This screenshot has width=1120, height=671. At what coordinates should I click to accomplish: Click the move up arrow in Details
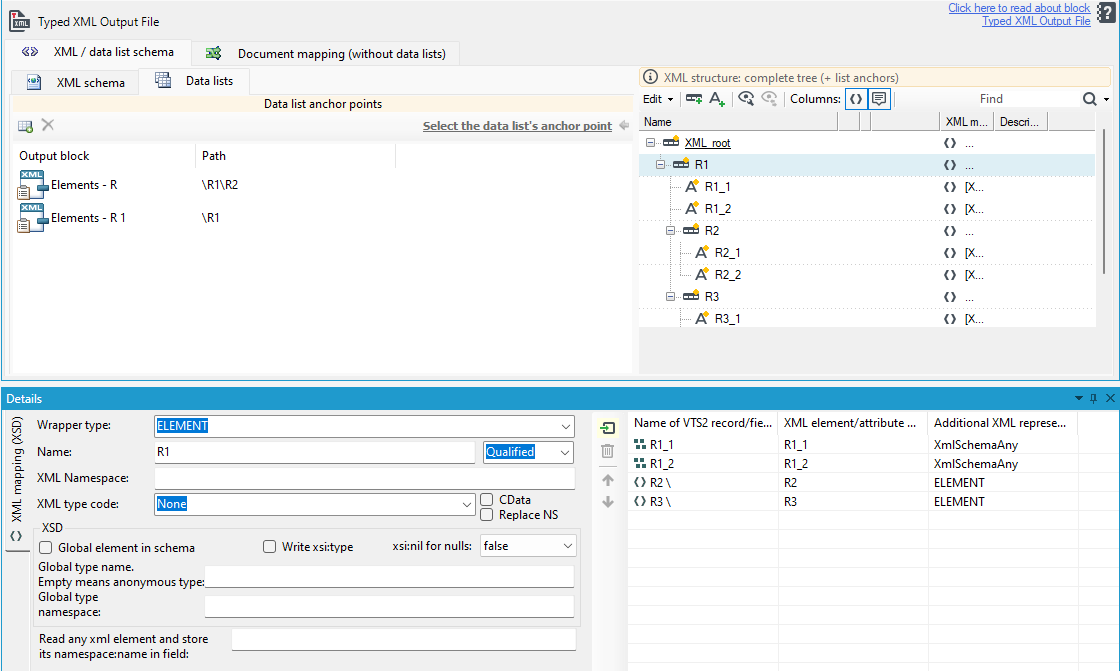click(608, 480)
